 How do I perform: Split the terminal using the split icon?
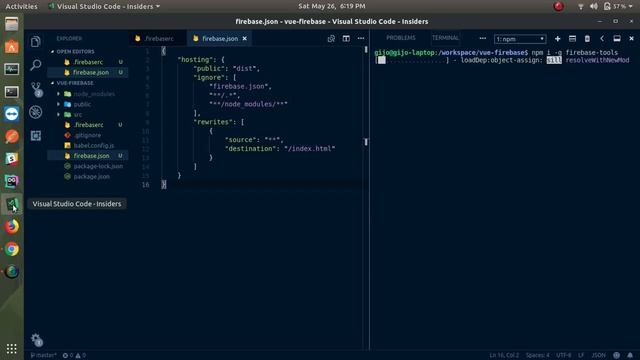(x=572, y=39)
